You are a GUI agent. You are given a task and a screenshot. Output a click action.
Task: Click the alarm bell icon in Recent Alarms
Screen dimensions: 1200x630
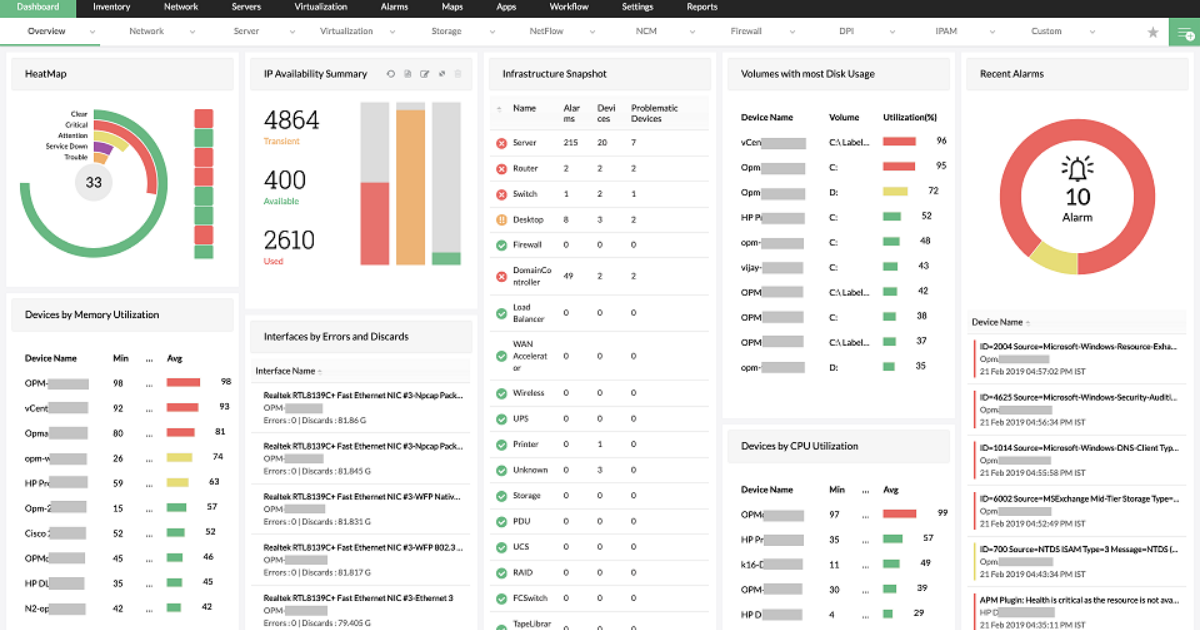coord(1077,168)
